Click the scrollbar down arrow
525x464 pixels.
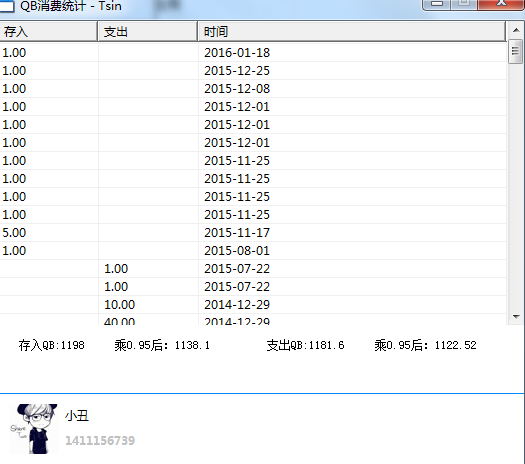pyautogui.click(x=516, y=316)
